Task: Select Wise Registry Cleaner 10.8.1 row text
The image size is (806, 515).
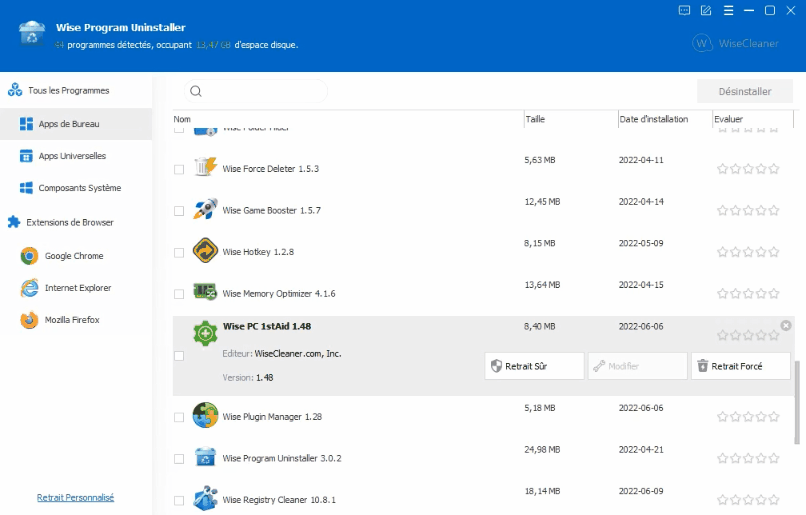Action: point(279,500)
